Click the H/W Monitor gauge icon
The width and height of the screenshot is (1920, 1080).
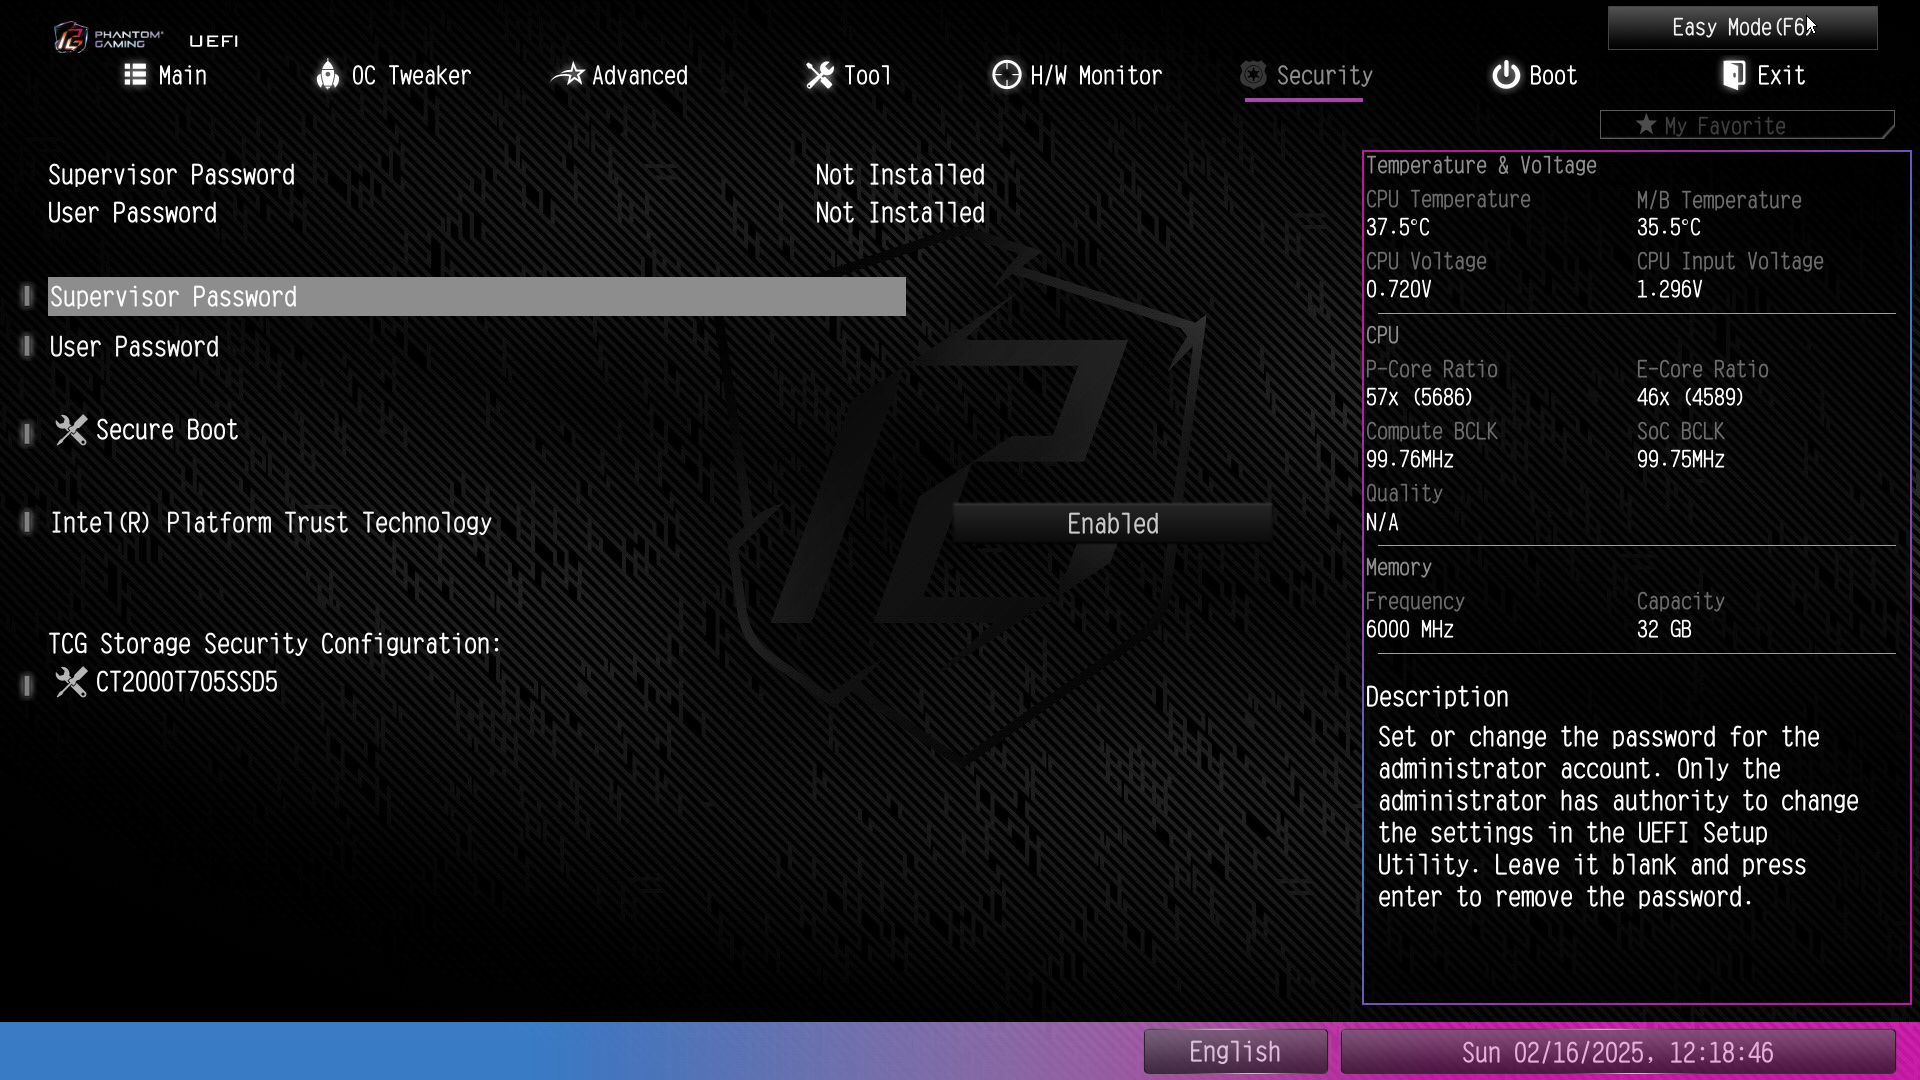(x=1006, y=75)
